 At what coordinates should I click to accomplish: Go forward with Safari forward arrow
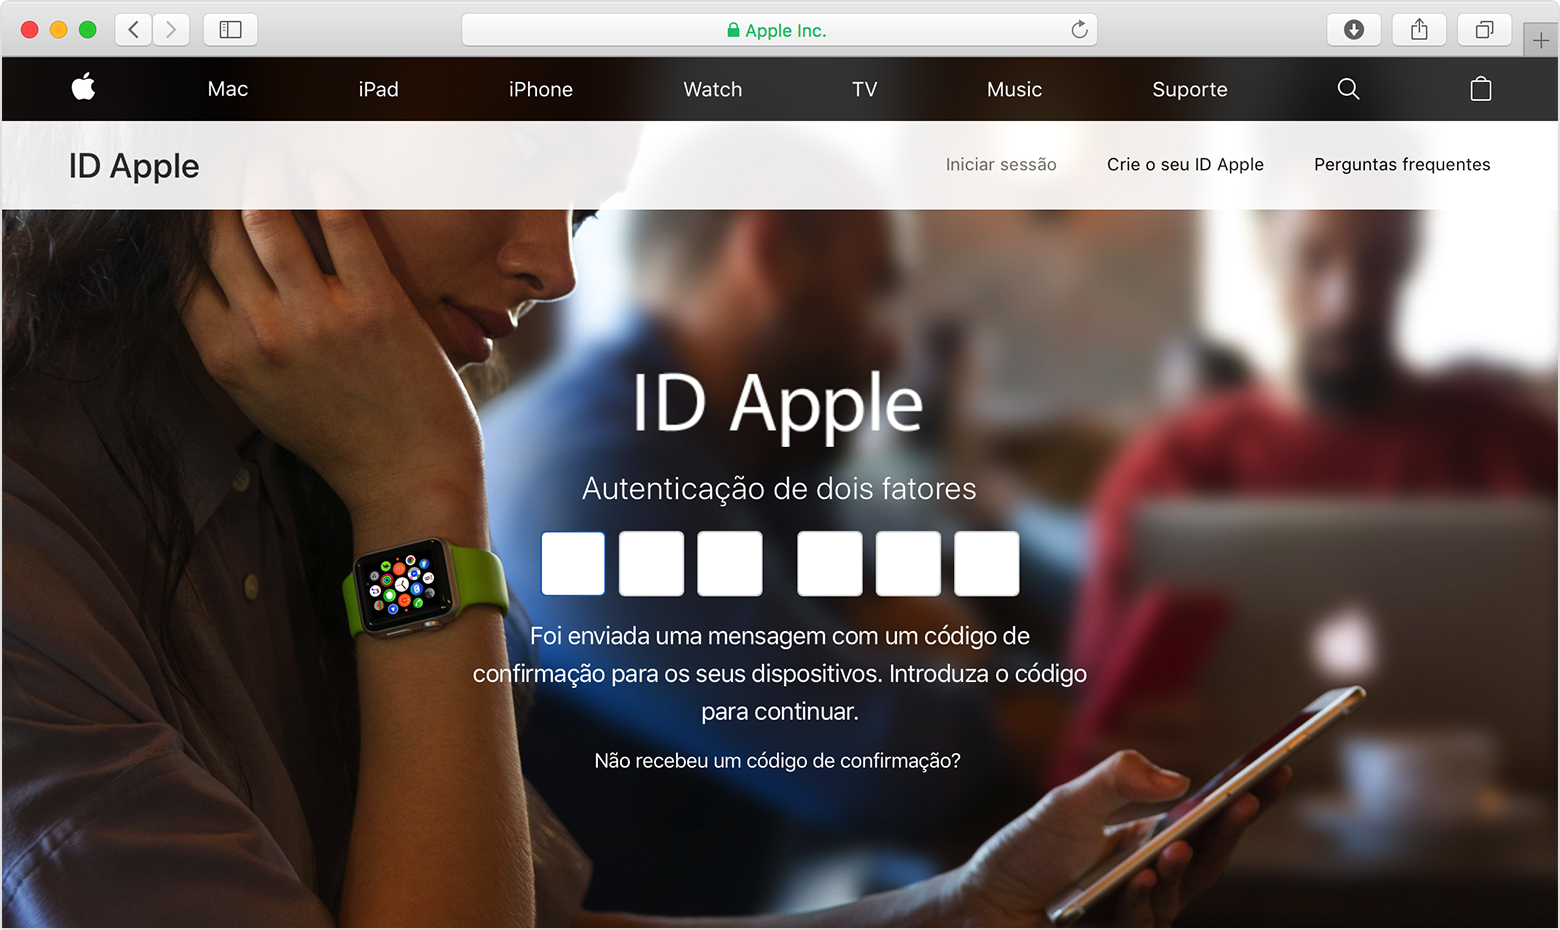(x=171, y=30)
